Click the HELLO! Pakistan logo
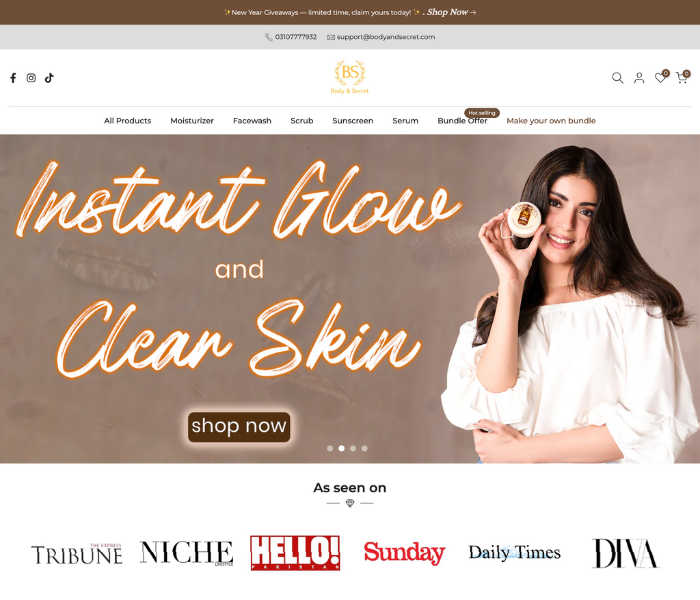Viewport: 700px width, 600px height. pos(295,553)
